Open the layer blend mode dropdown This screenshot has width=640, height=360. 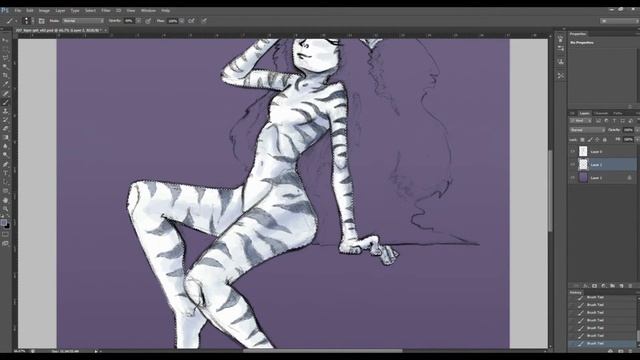coord(587,130)
